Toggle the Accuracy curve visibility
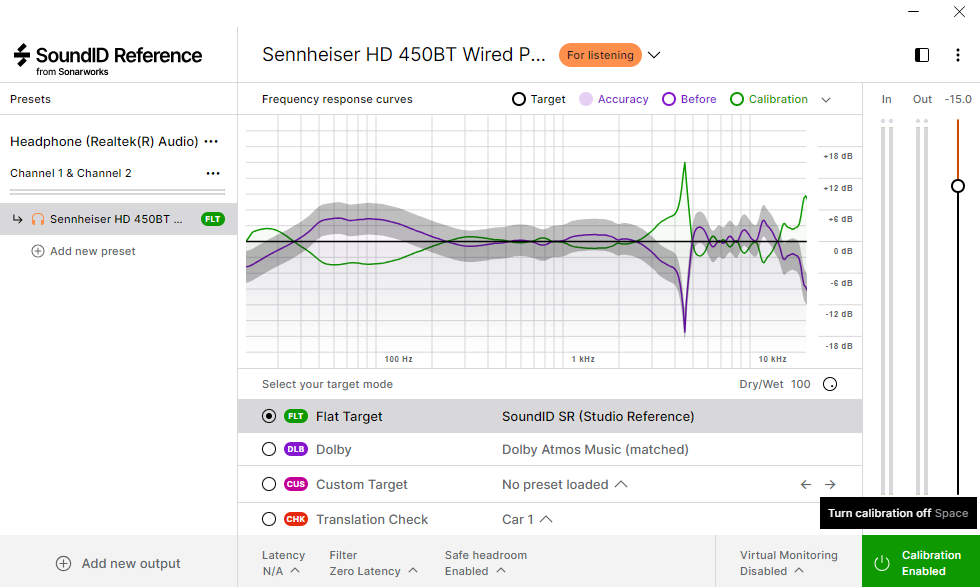 613,99
